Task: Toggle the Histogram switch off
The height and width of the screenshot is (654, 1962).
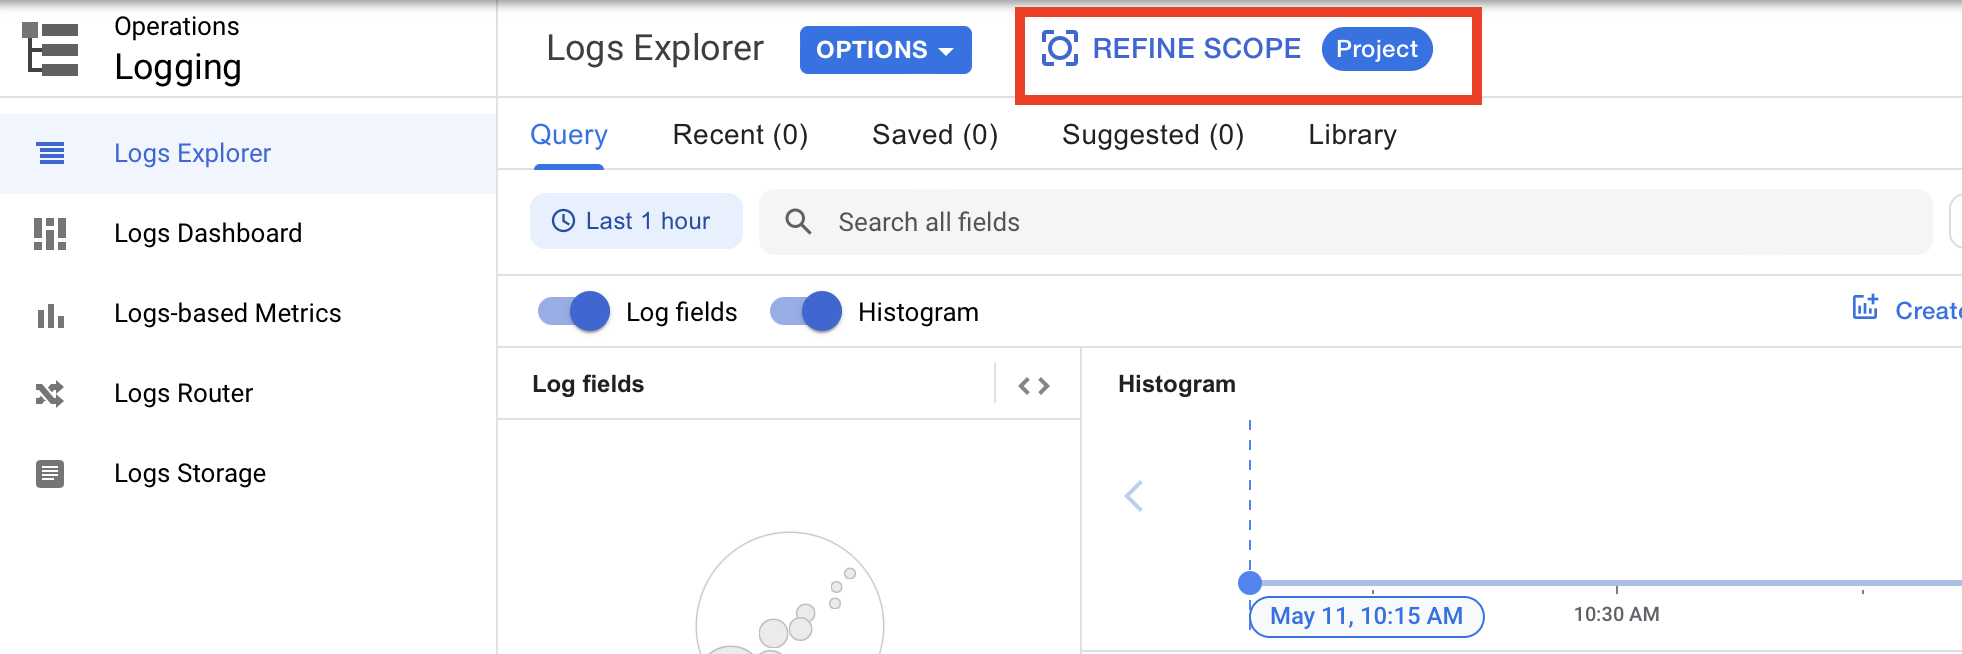Action: point(806,312)
